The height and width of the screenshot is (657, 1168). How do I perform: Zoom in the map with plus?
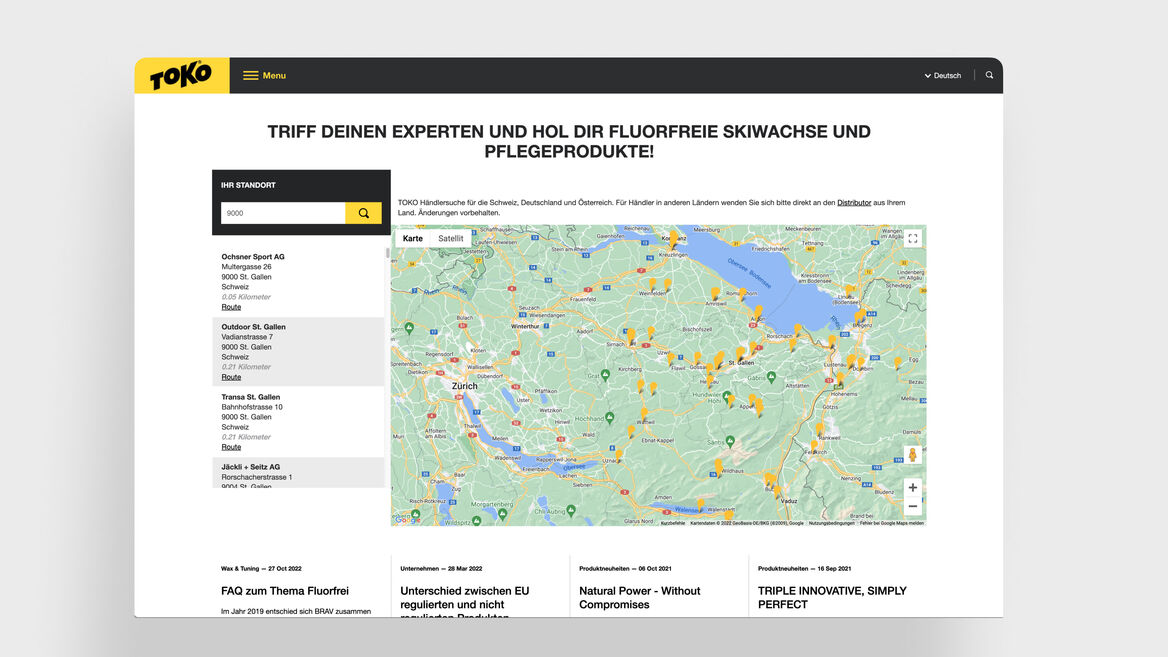[912, 488]
